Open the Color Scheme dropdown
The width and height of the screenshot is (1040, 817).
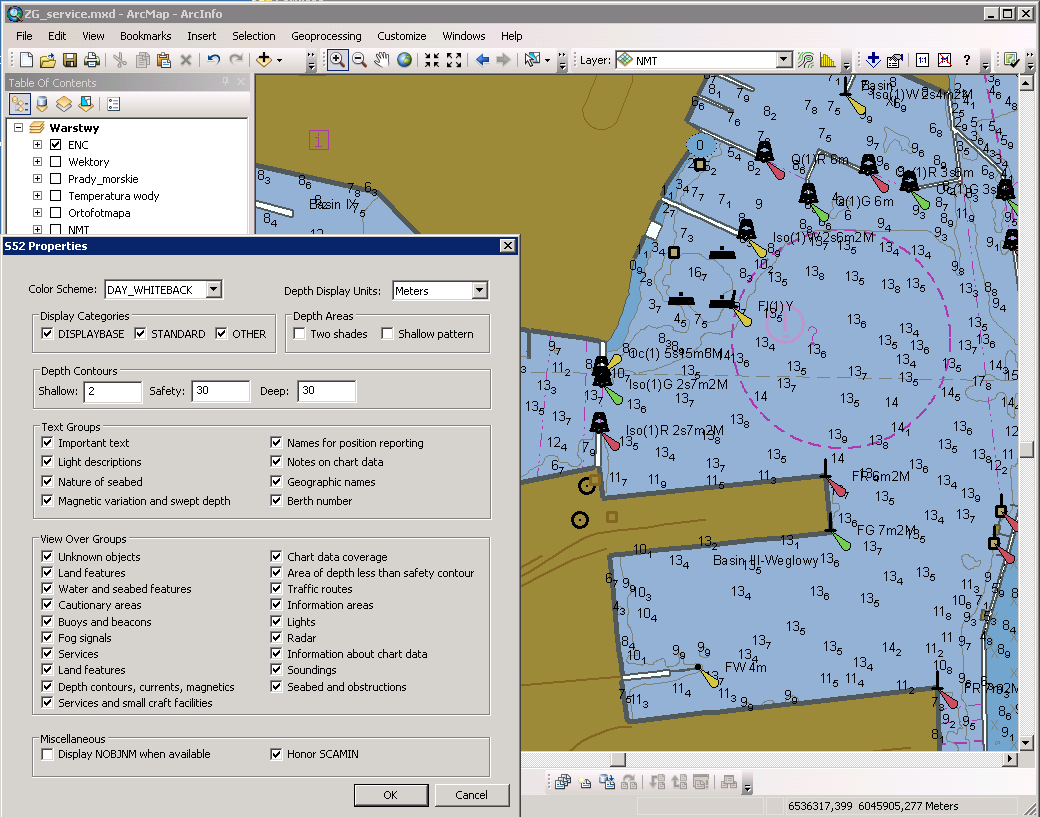tap(214, 290)
